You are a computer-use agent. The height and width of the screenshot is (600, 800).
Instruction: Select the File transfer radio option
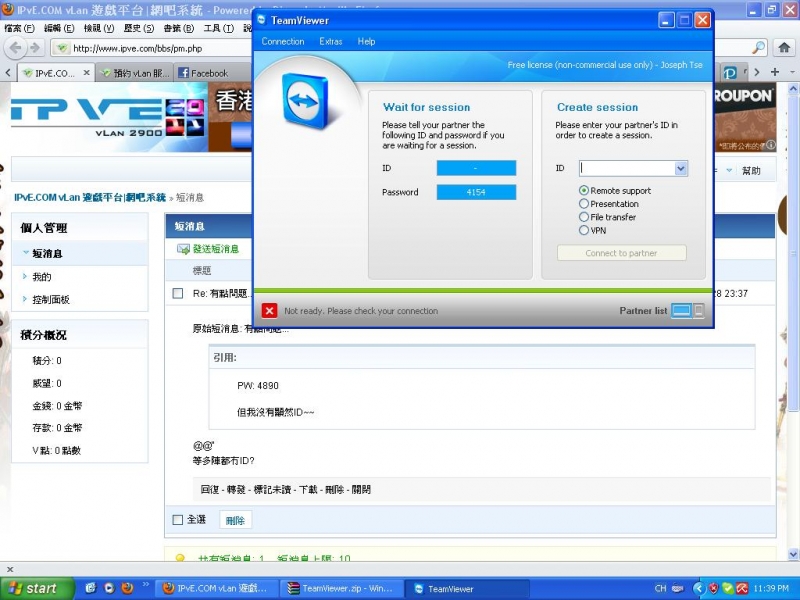584,217
